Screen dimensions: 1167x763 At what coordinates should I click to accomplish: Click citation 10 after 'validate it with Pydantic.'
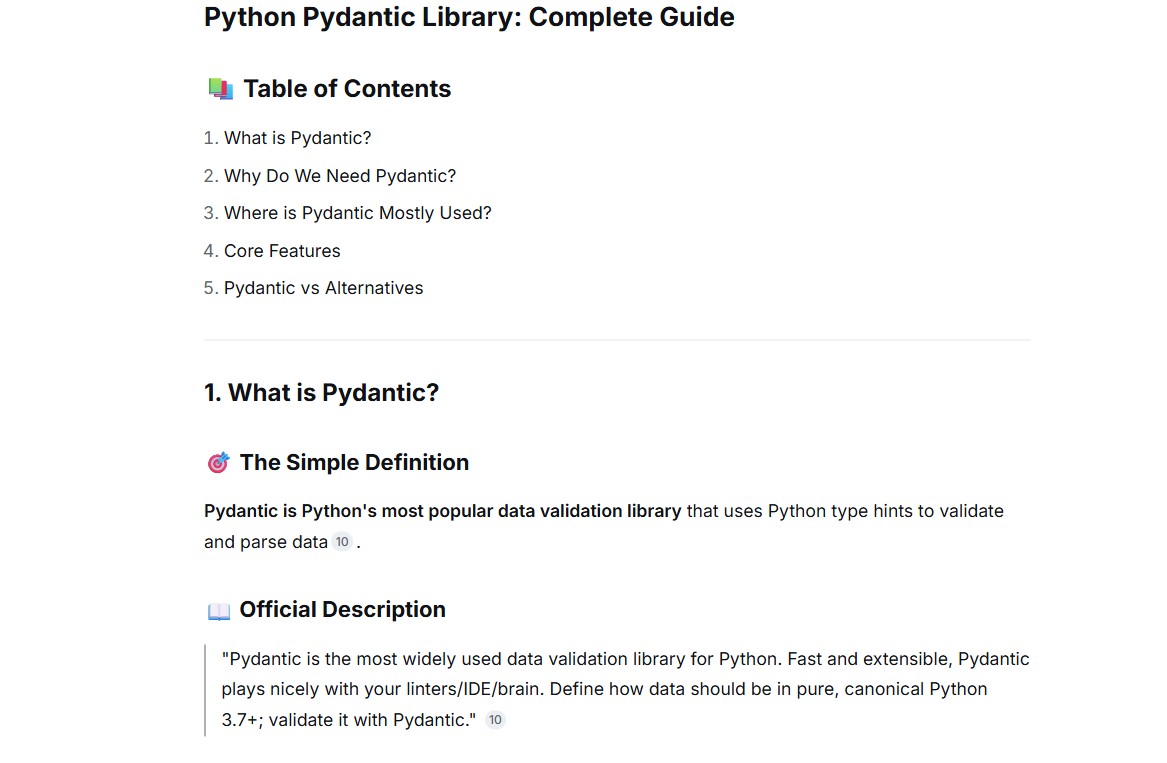495,720
